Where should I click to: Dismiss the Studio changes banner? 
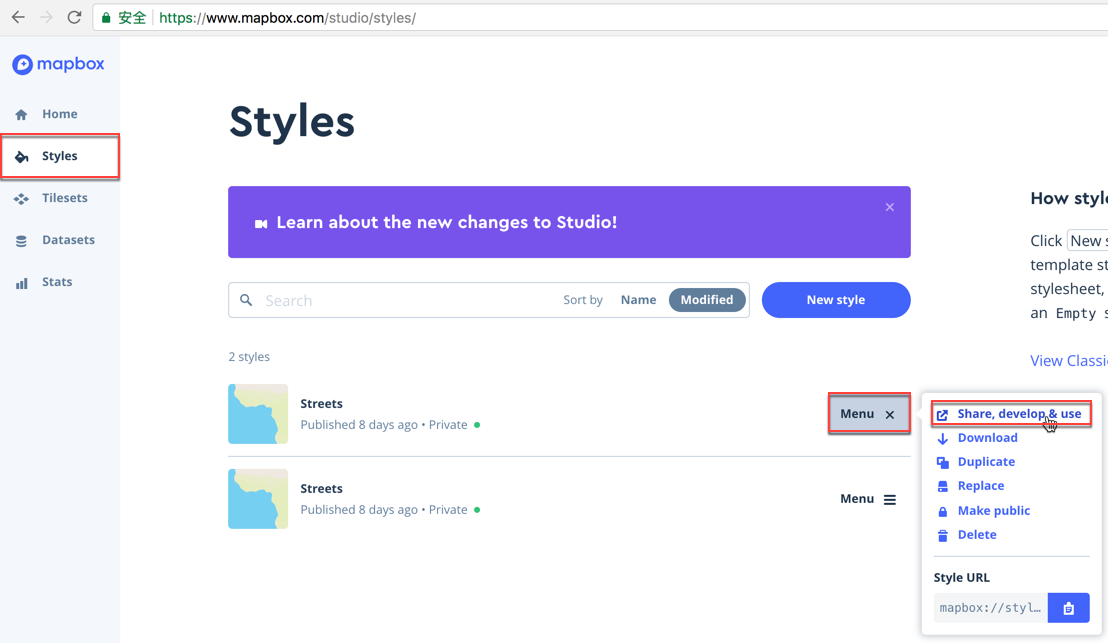(890, 207)
